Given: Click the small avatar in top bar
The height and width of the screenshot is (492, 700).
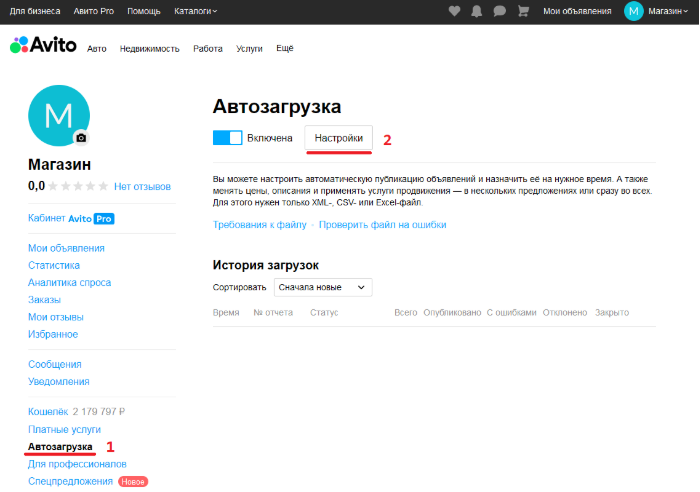Looking at the screenshot, I should (634, 11).
